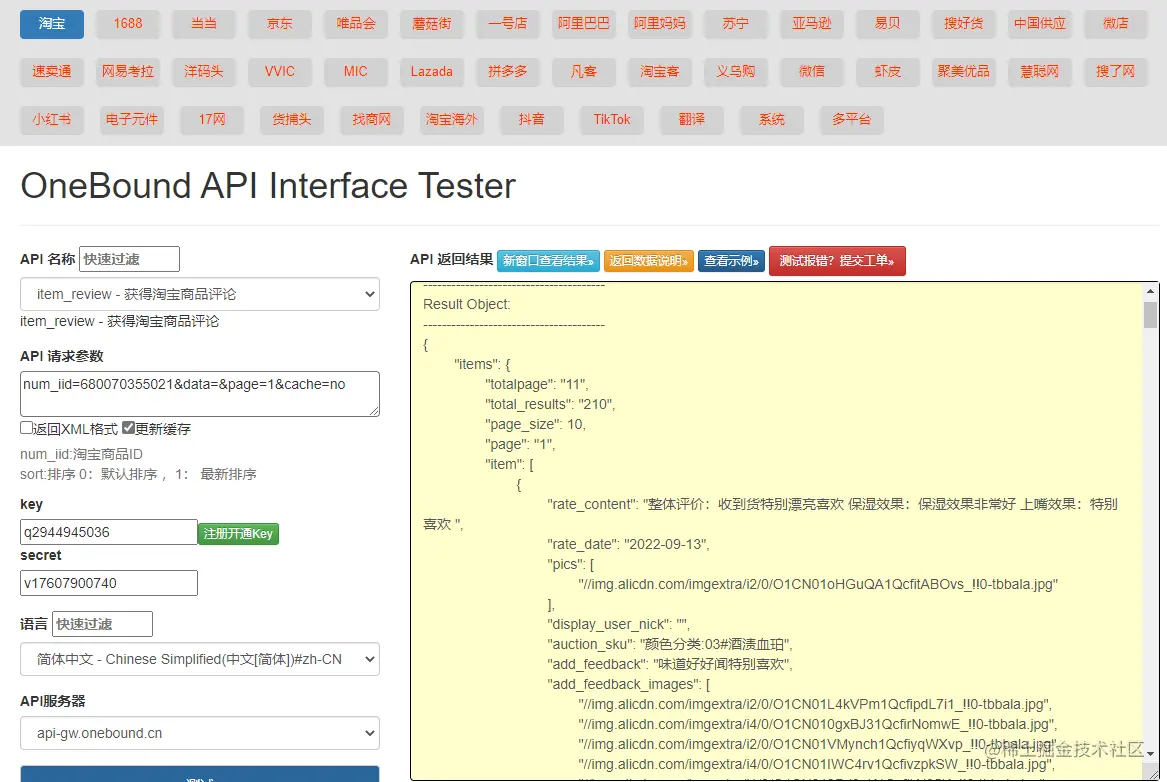Uncheck the 更新缓存 checkbox

click(129, 428)
